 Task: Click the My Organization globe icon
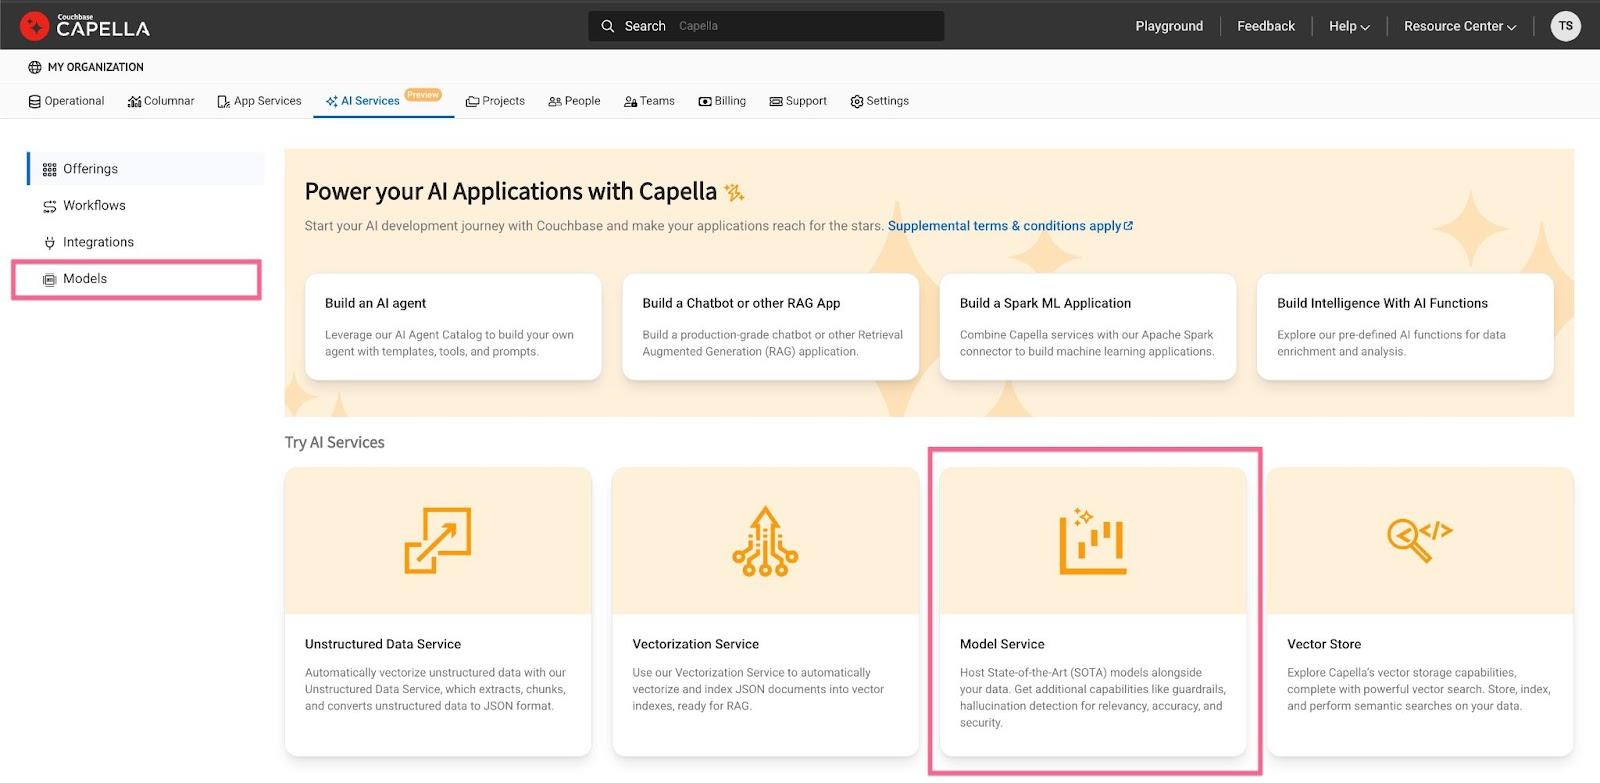click(x=35, y=67)
